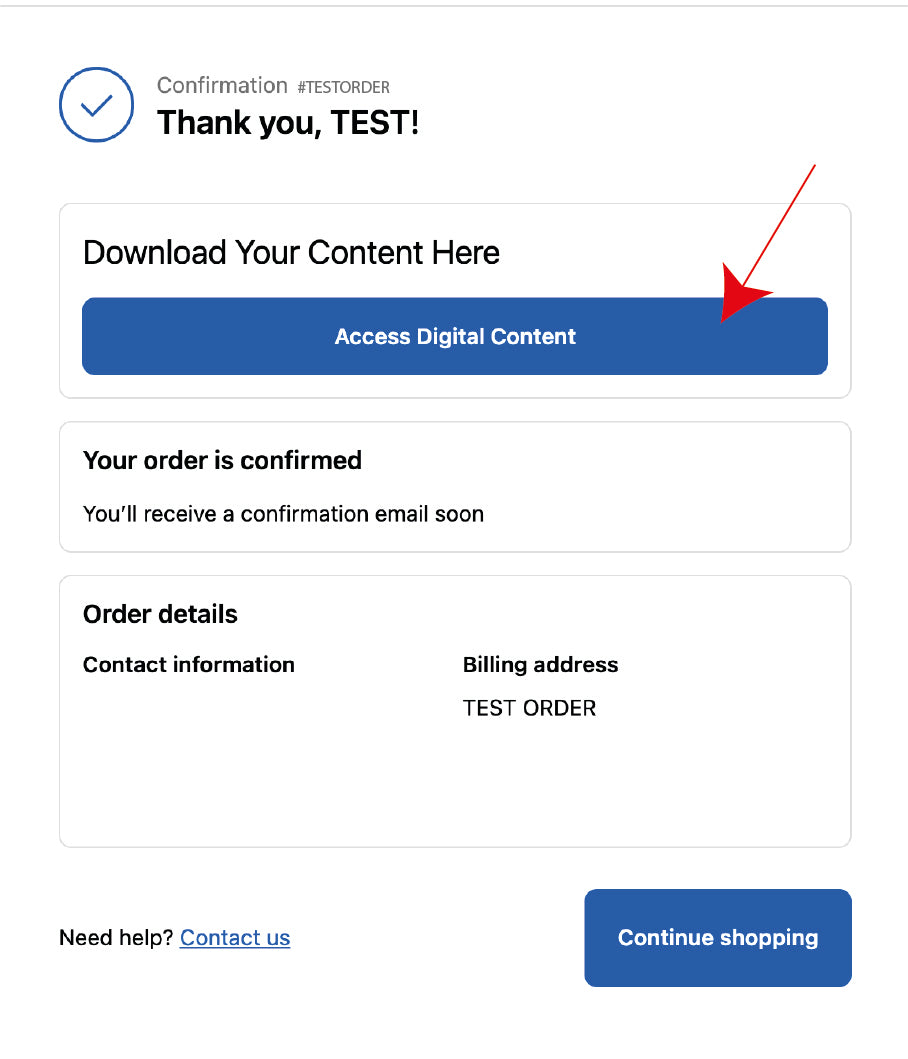Open the Access Digital Content button

(454, 336)
